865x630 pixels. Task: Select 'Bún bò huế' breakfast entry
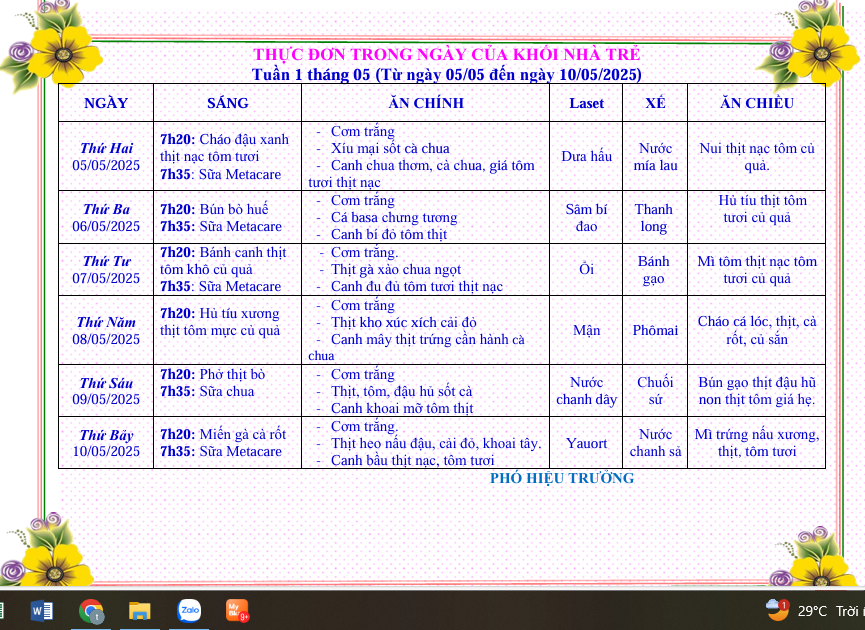(x=234, y=209)
